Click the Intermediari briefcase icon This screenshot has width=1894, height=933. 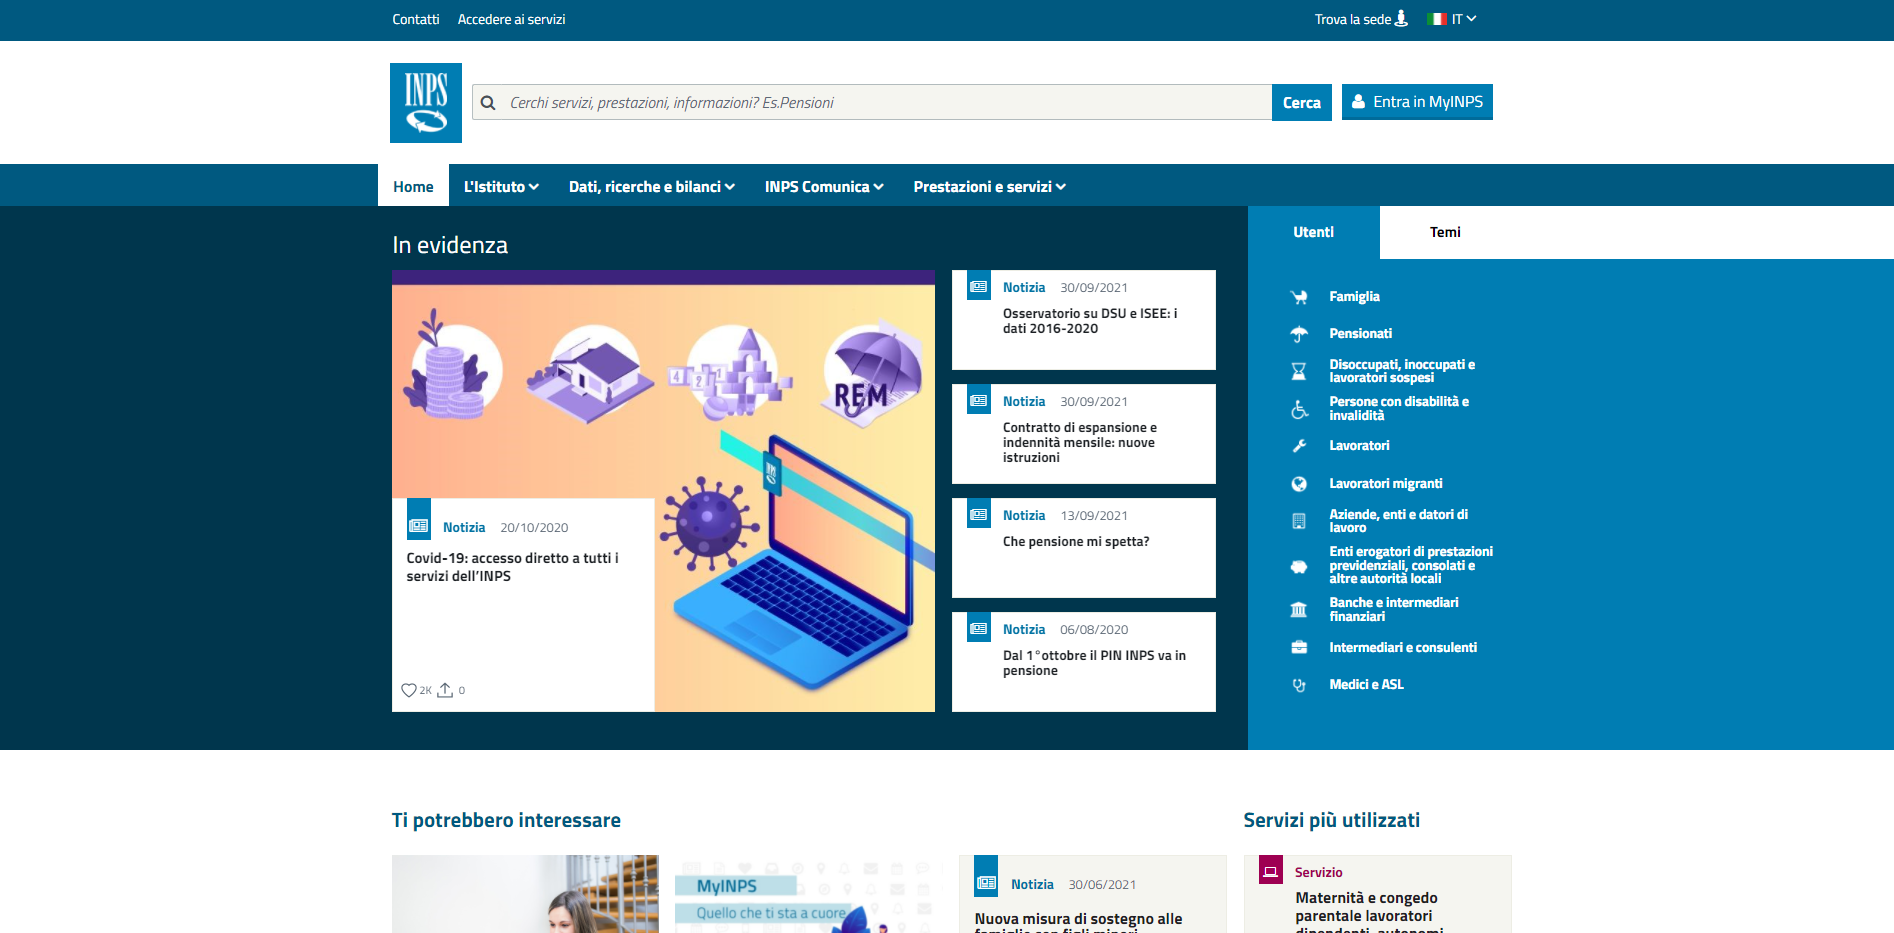pyautogui.click(x=1299, y=648)
